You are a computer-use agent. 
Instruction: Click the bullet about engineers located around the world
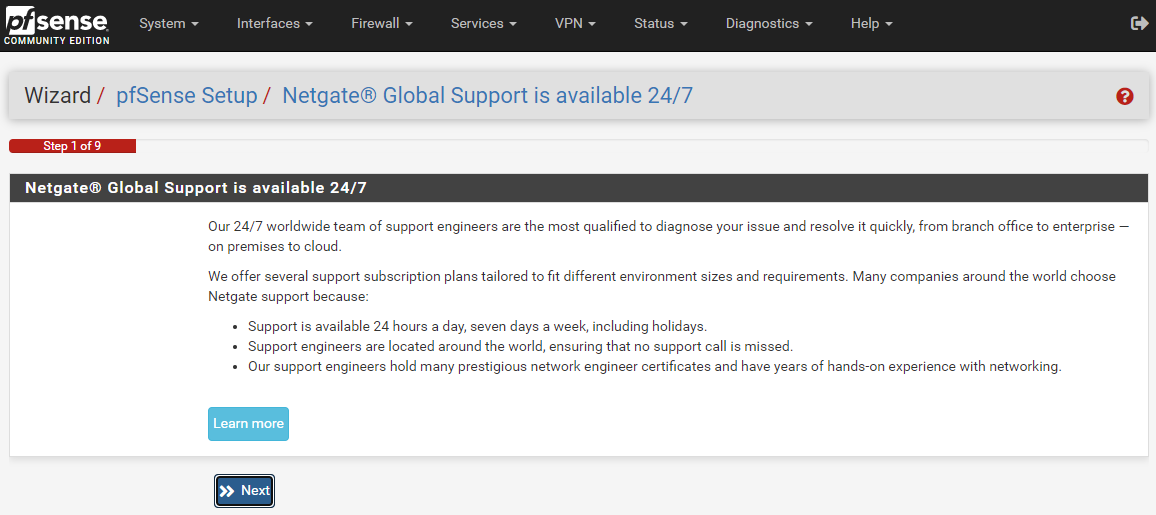(520, 346)
